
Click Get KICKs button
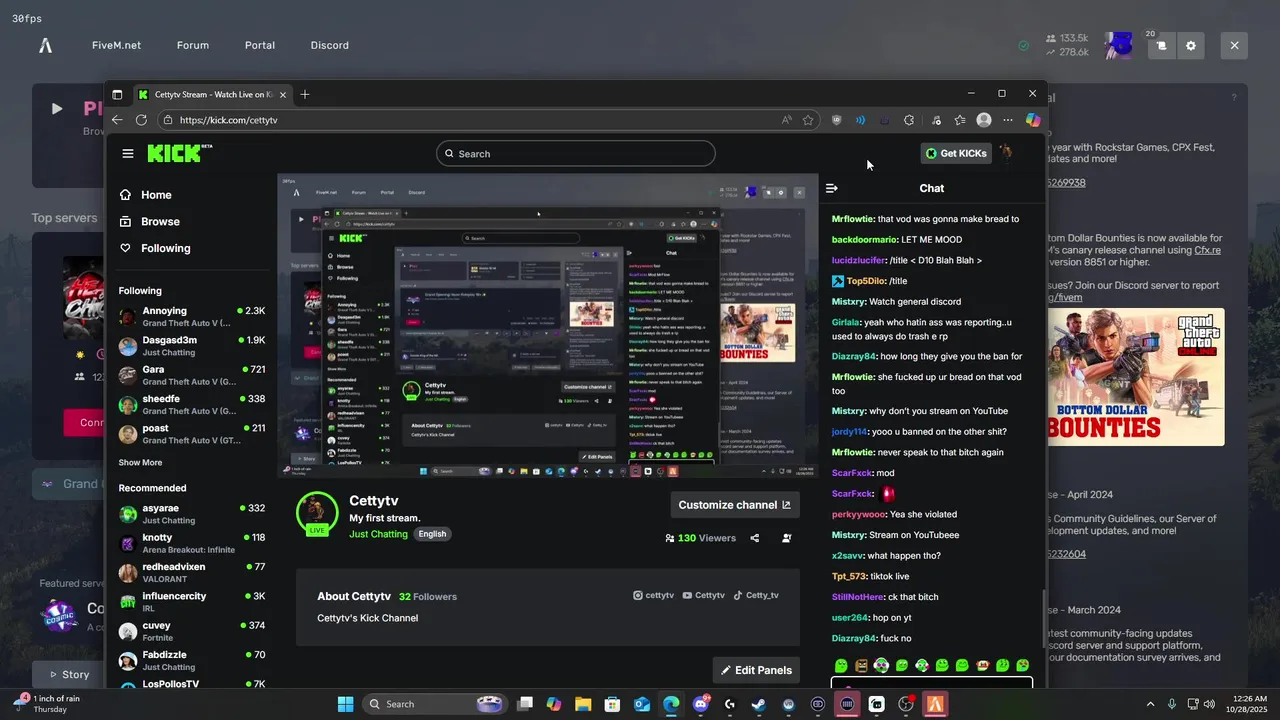[x=956, y=153]
